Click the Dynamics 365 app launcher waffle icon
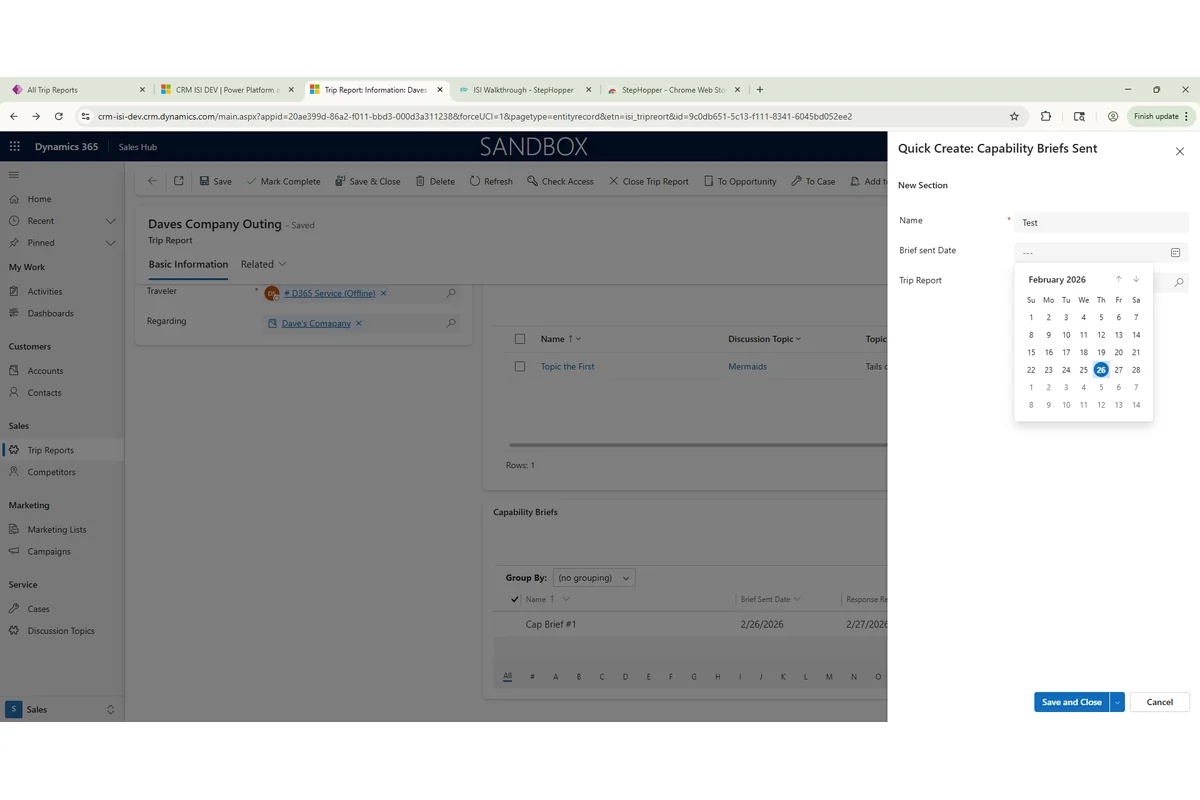The width and height of the screenshot is (1200, 800). (x=14, y=146)
